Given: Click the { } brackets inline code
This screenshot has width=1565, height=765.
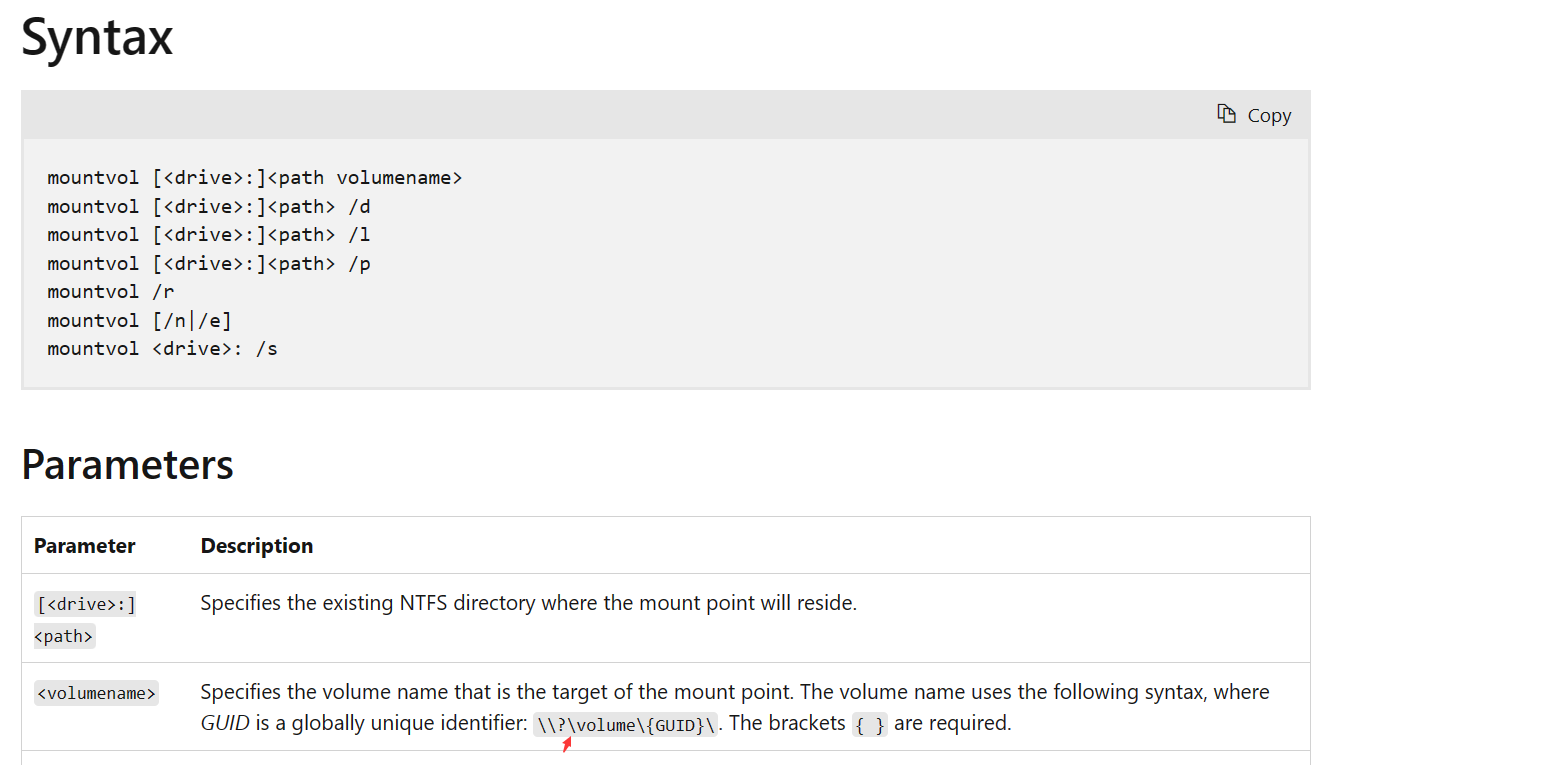Looking at the screenshot, I should tap(870, 725).
